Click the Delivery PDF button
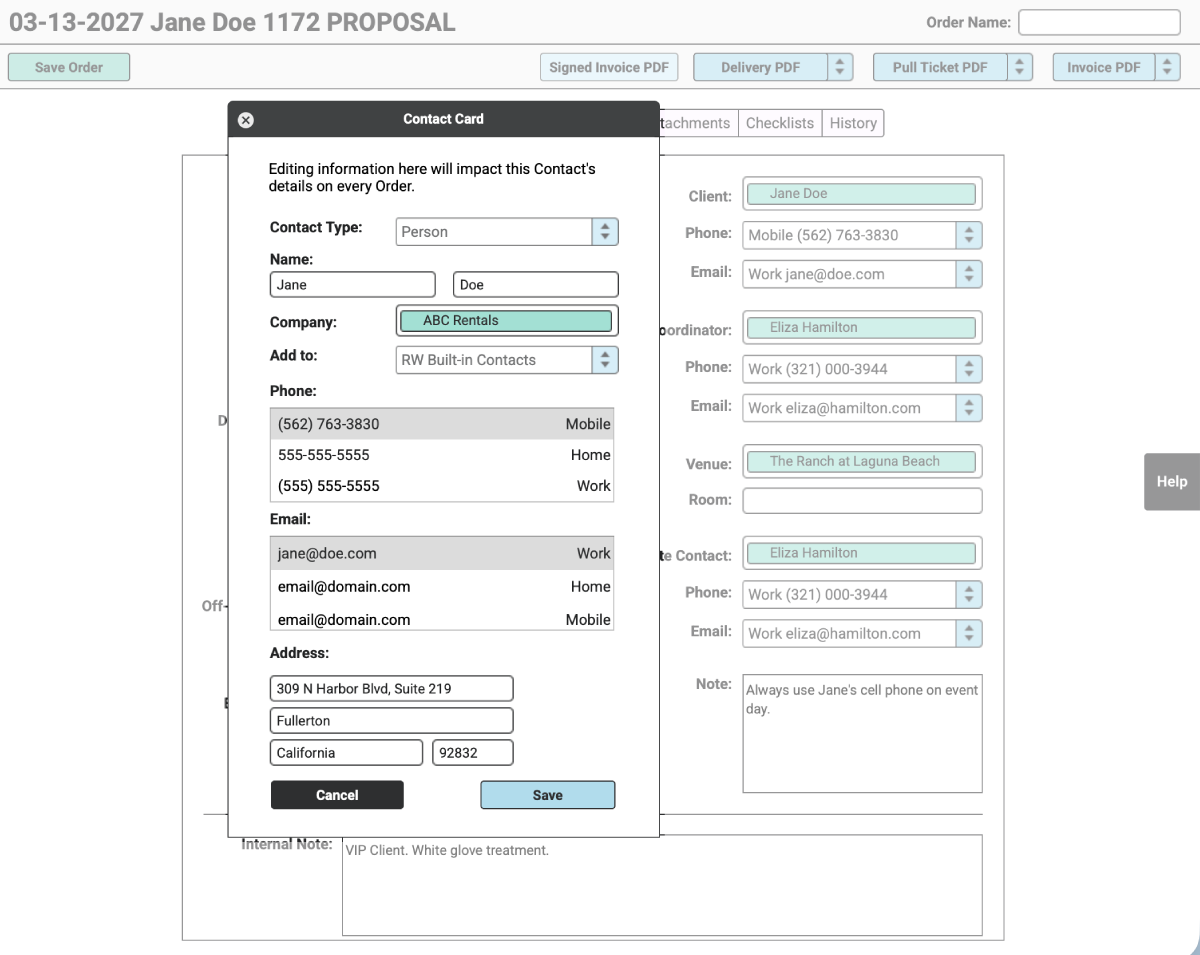Image resolution: width=1200 pixels, height=955 pixels. coord(760,67)
